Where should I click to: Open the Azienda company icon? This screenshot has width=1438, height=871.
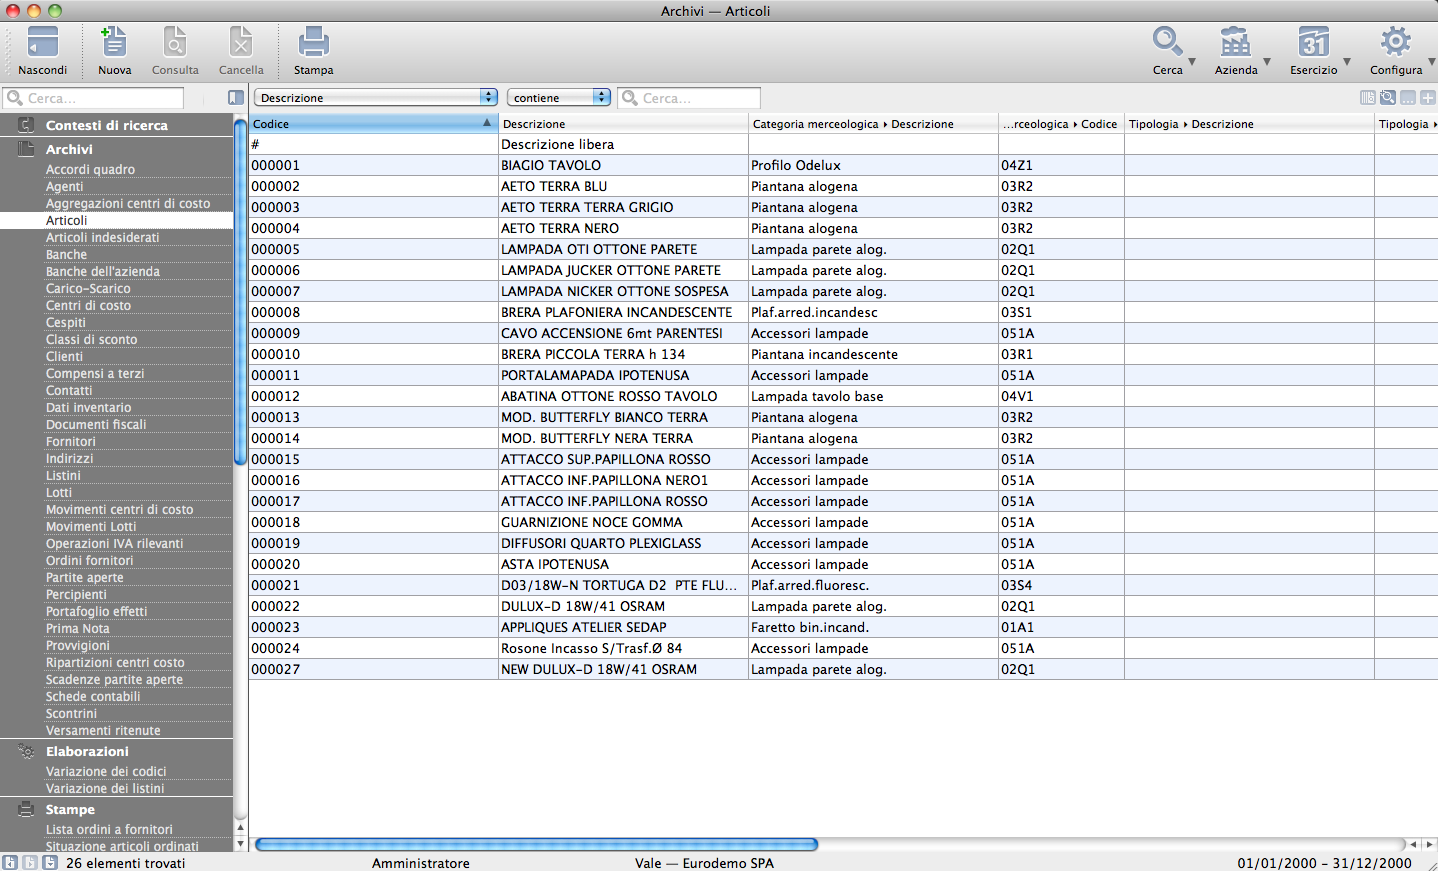pyautogui.click(x=1235, y=44)
